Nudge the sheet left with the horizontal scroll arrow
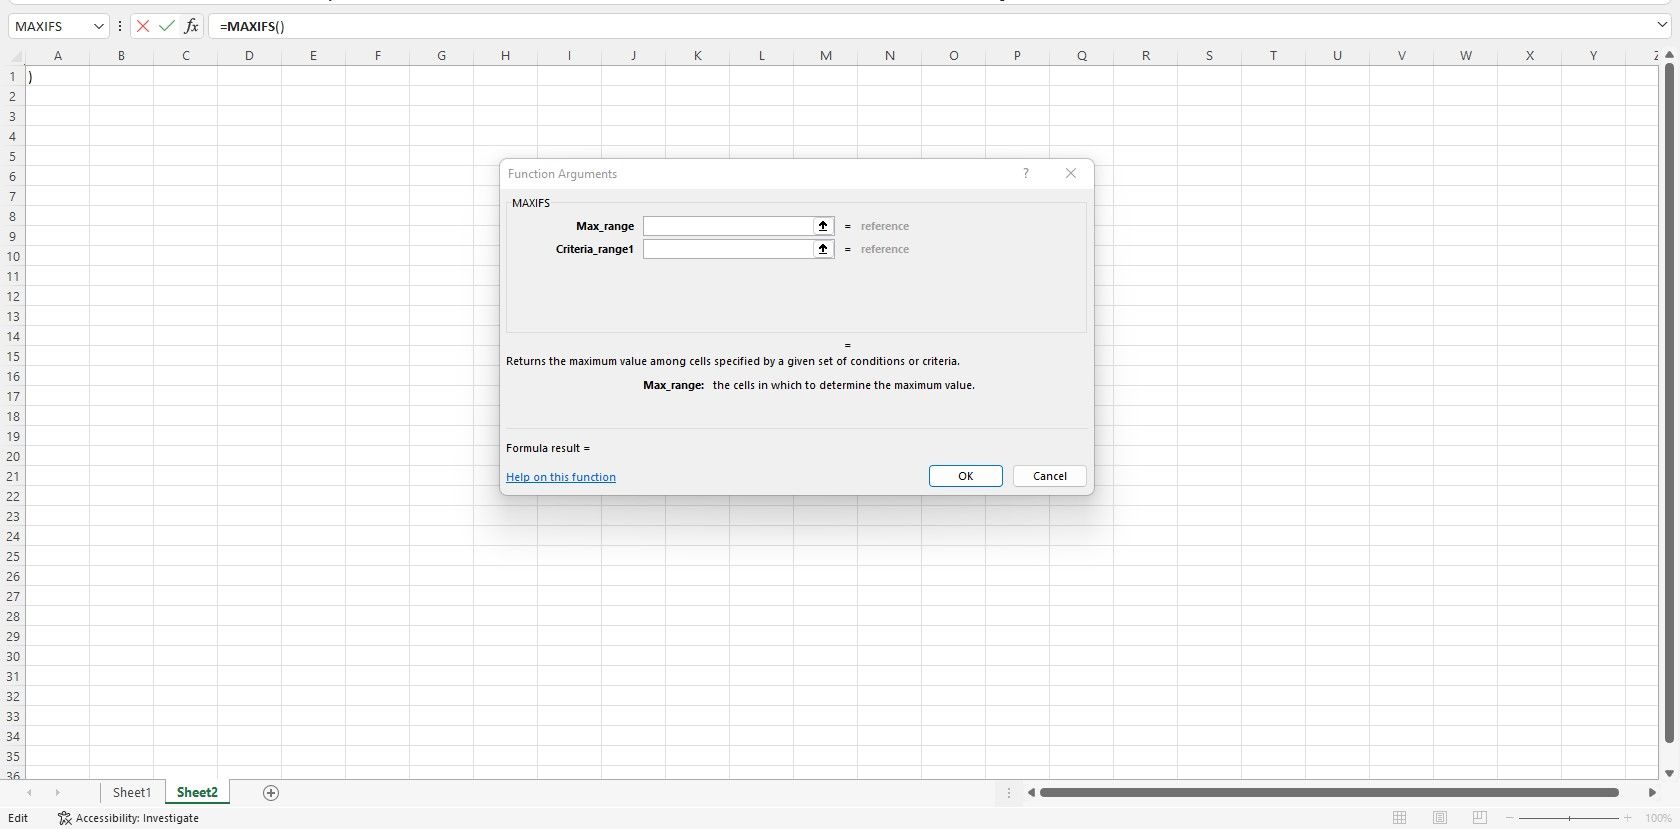Viewport: 1680px width, 829px height. pos(1031,793)
